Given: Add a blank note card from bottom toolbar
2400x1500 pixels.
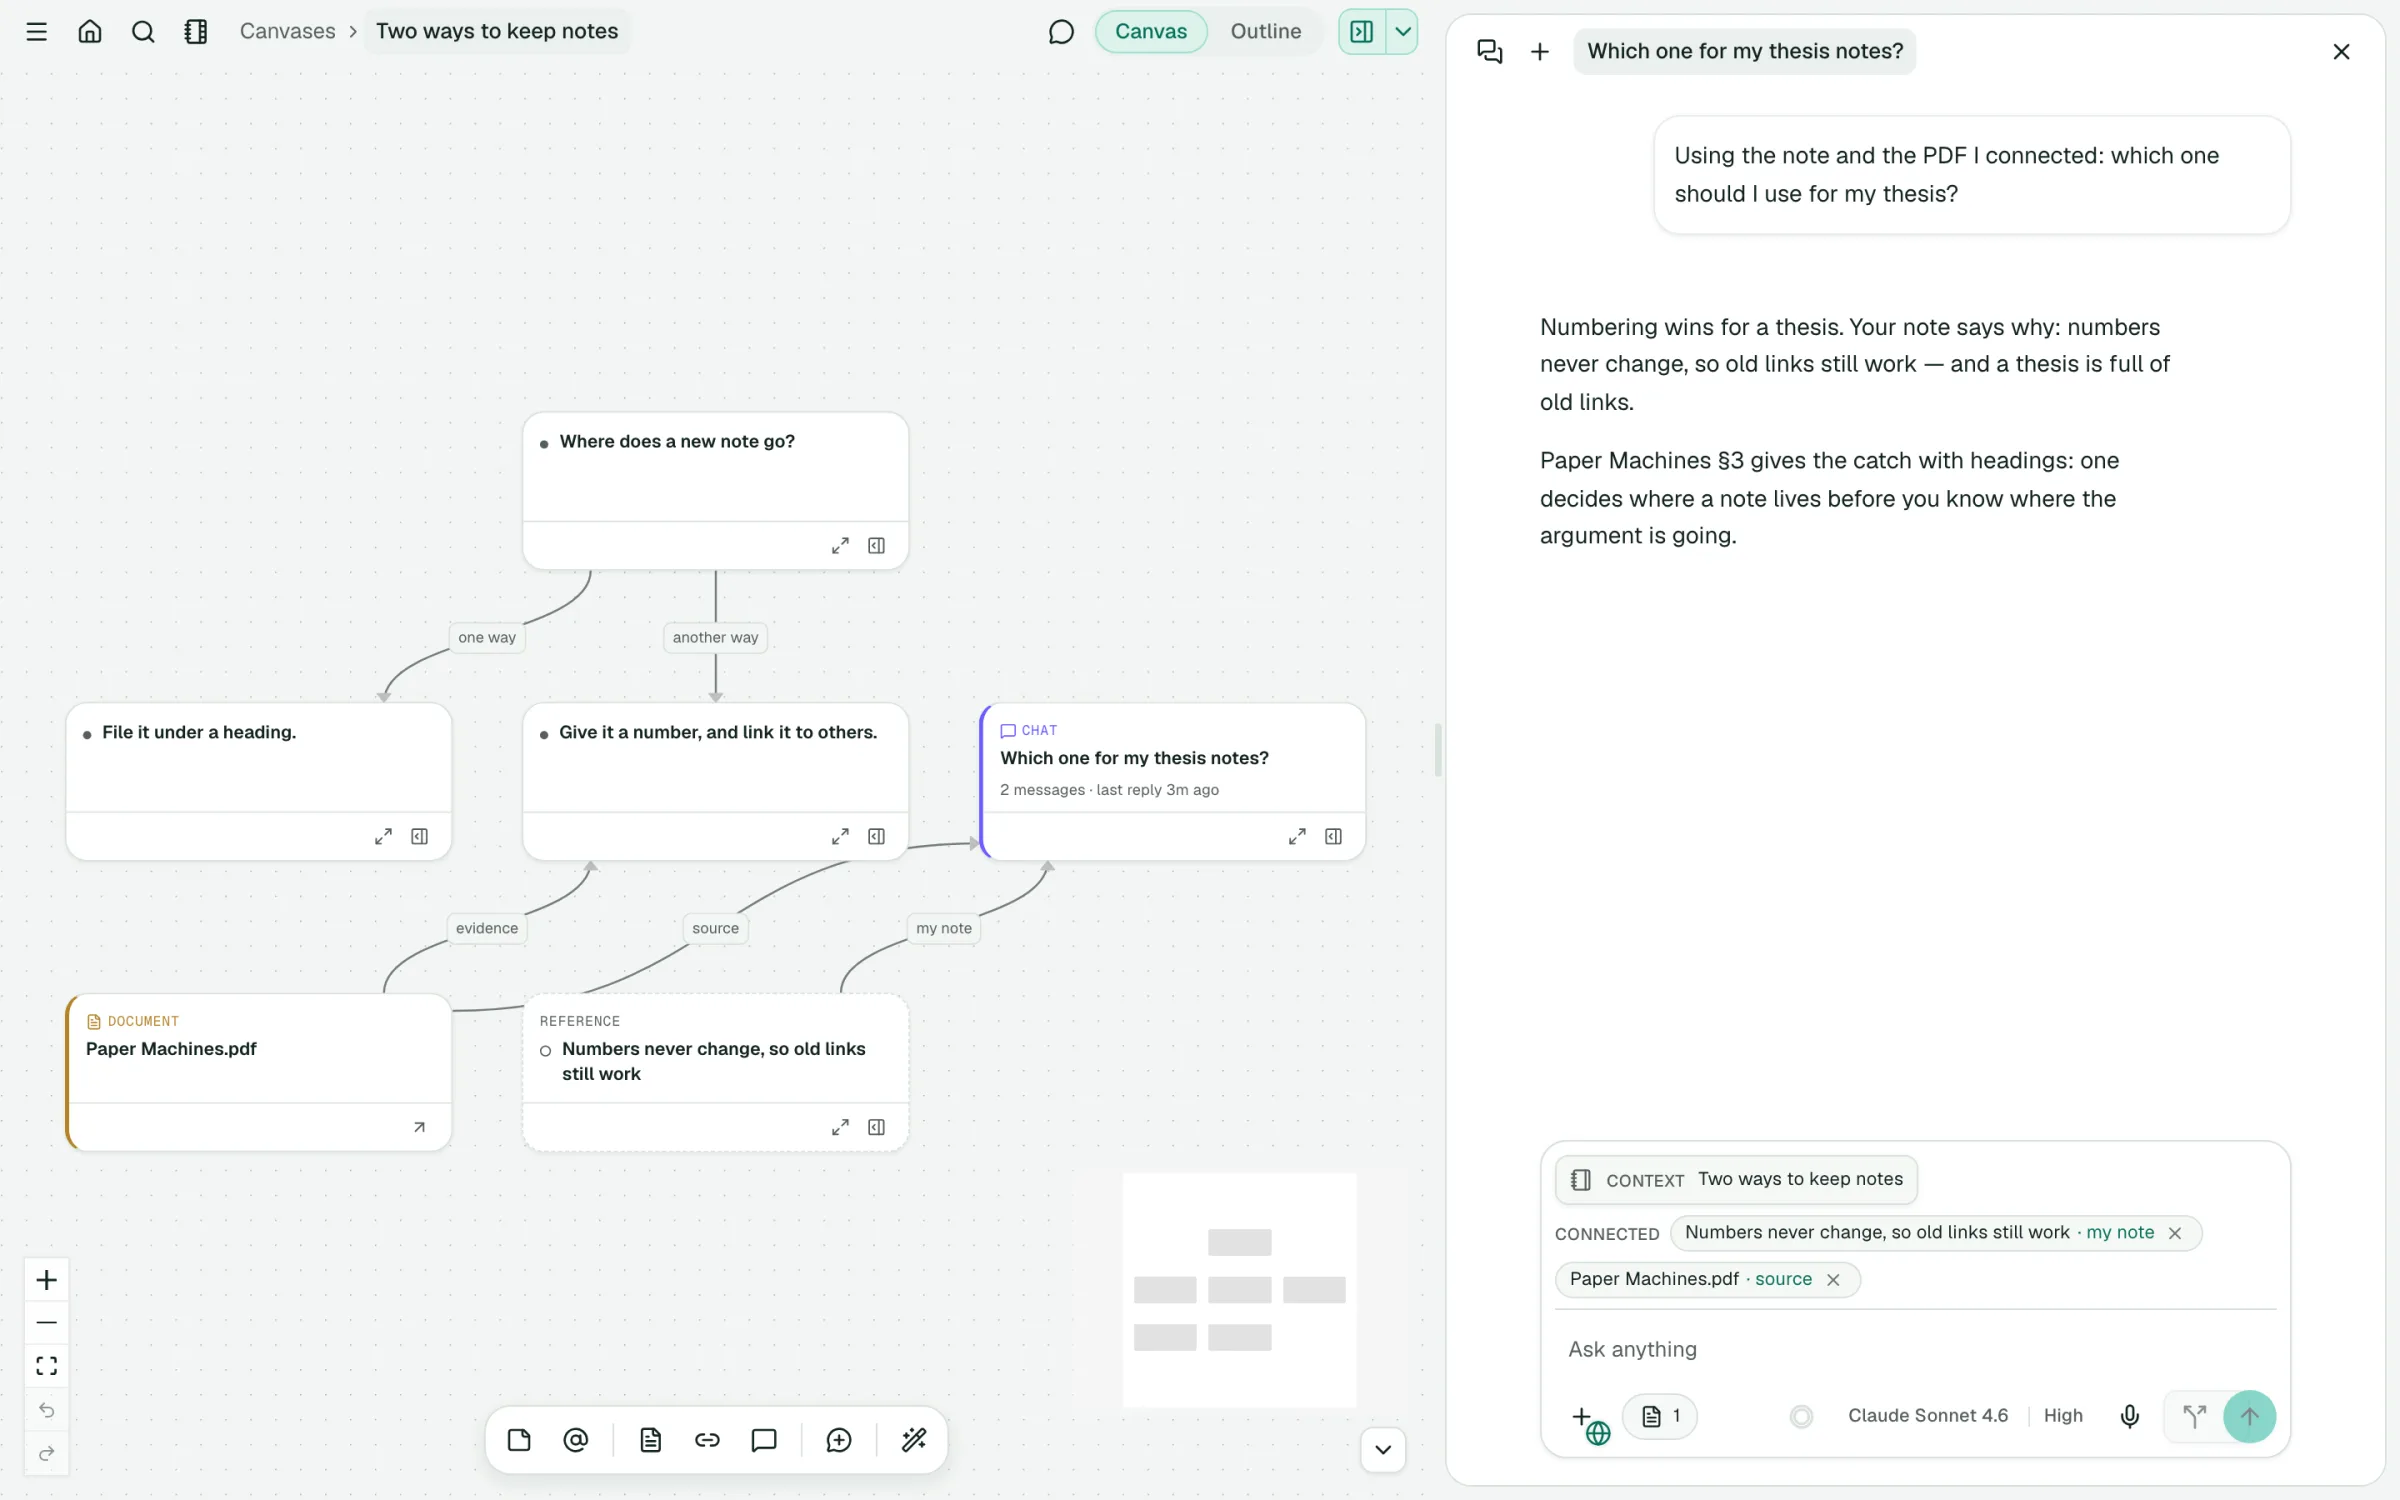Looking at the screenshot, I should (519, 1440).
